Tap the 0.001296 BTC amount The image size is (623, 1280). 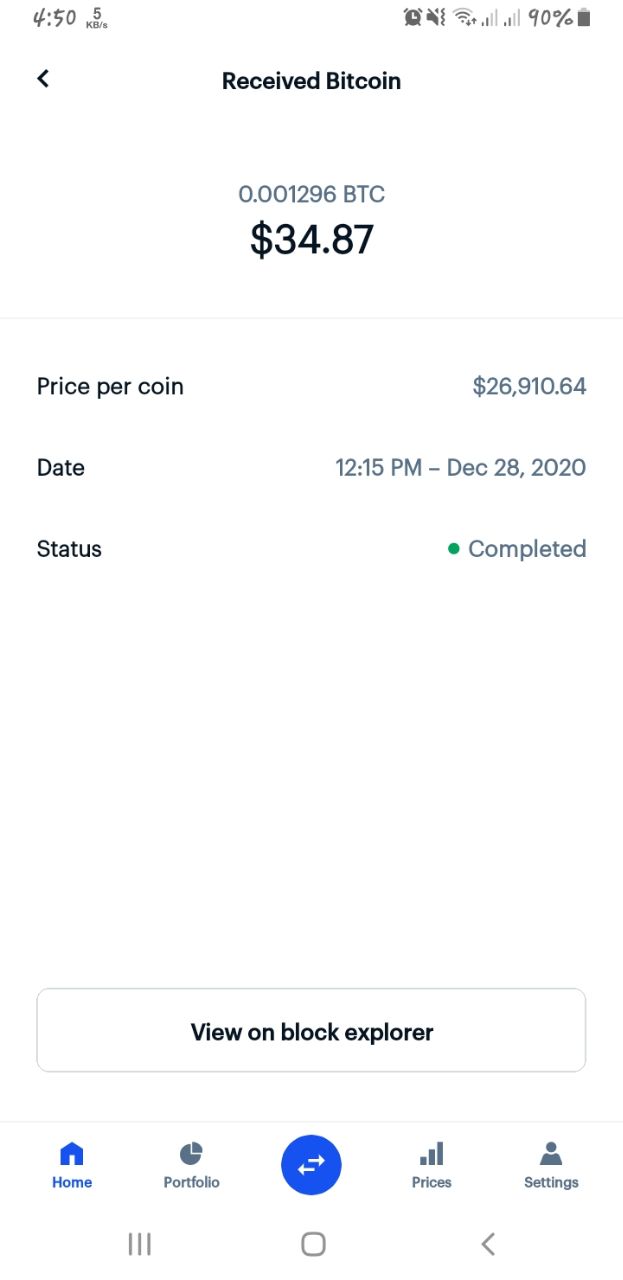pos(311,194)
